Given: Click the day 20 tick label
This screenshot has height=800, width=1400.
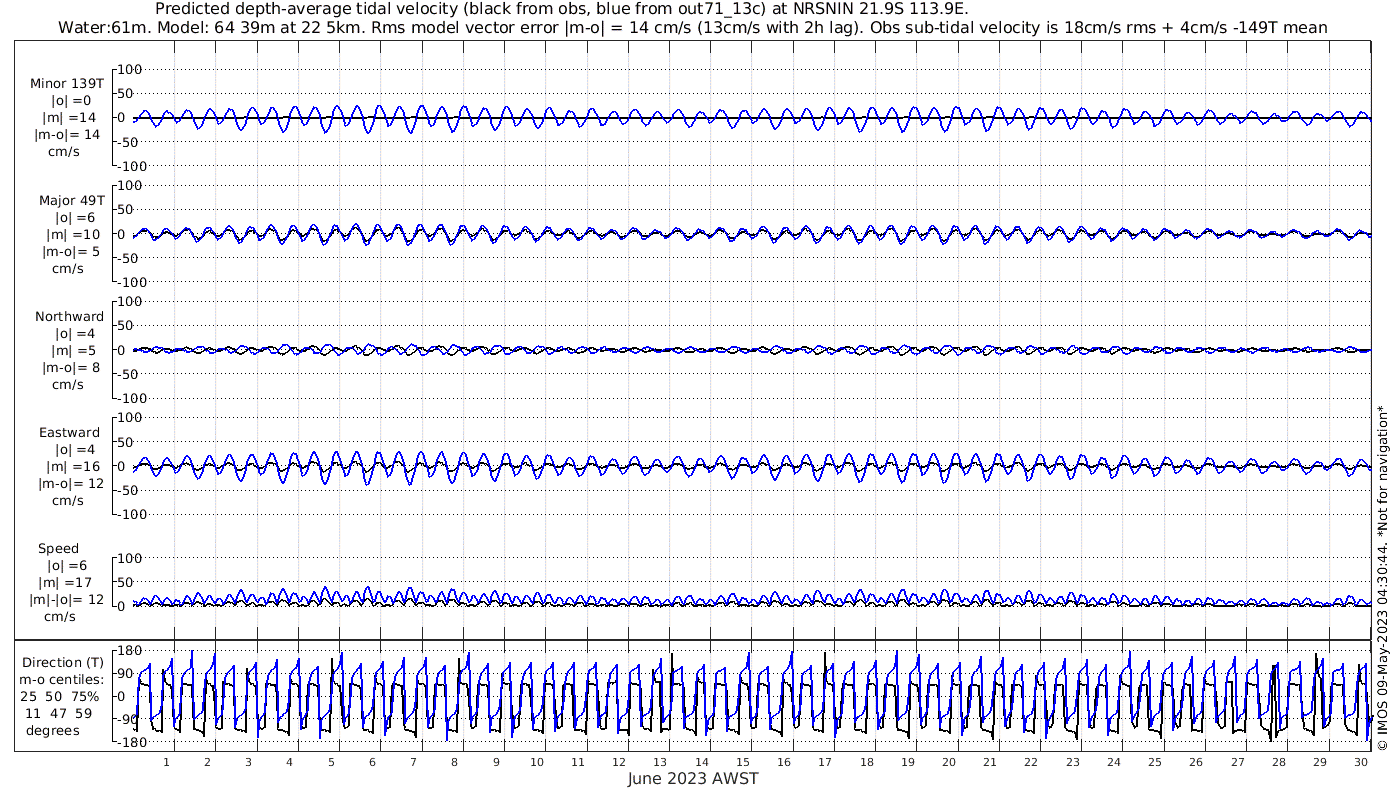Looking at the screenshot, I should pyautogui.click(x=949, y=762).
